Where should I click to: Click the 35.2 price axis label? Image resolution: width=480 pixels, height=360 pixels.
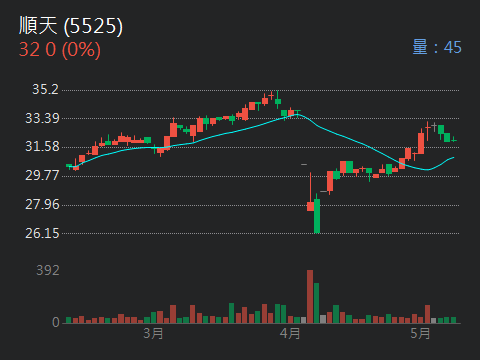[45, 89]
